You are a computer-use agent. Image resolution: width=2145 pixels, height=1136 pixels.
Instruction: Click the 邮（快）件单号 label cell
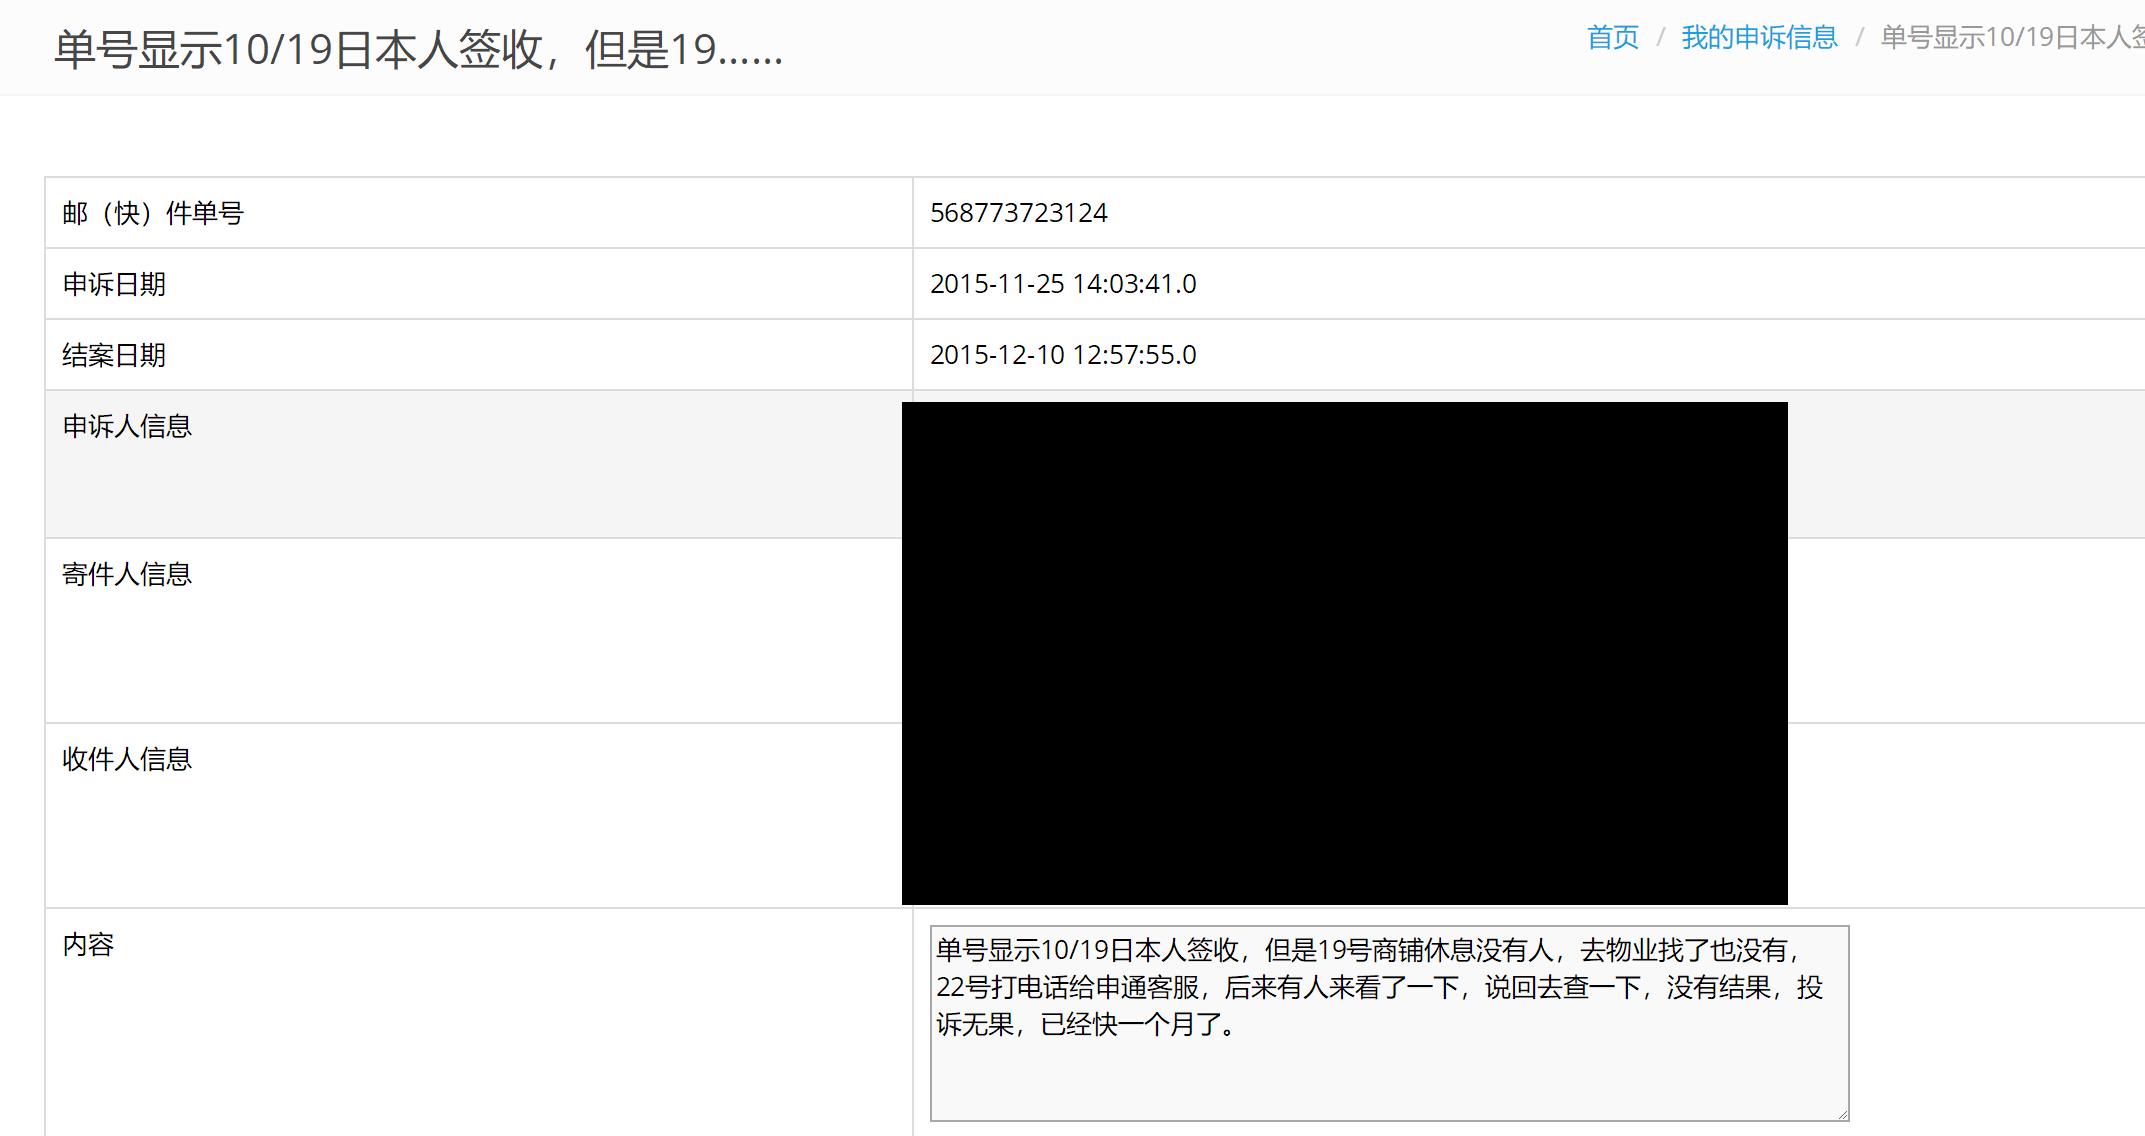point(153,213)
